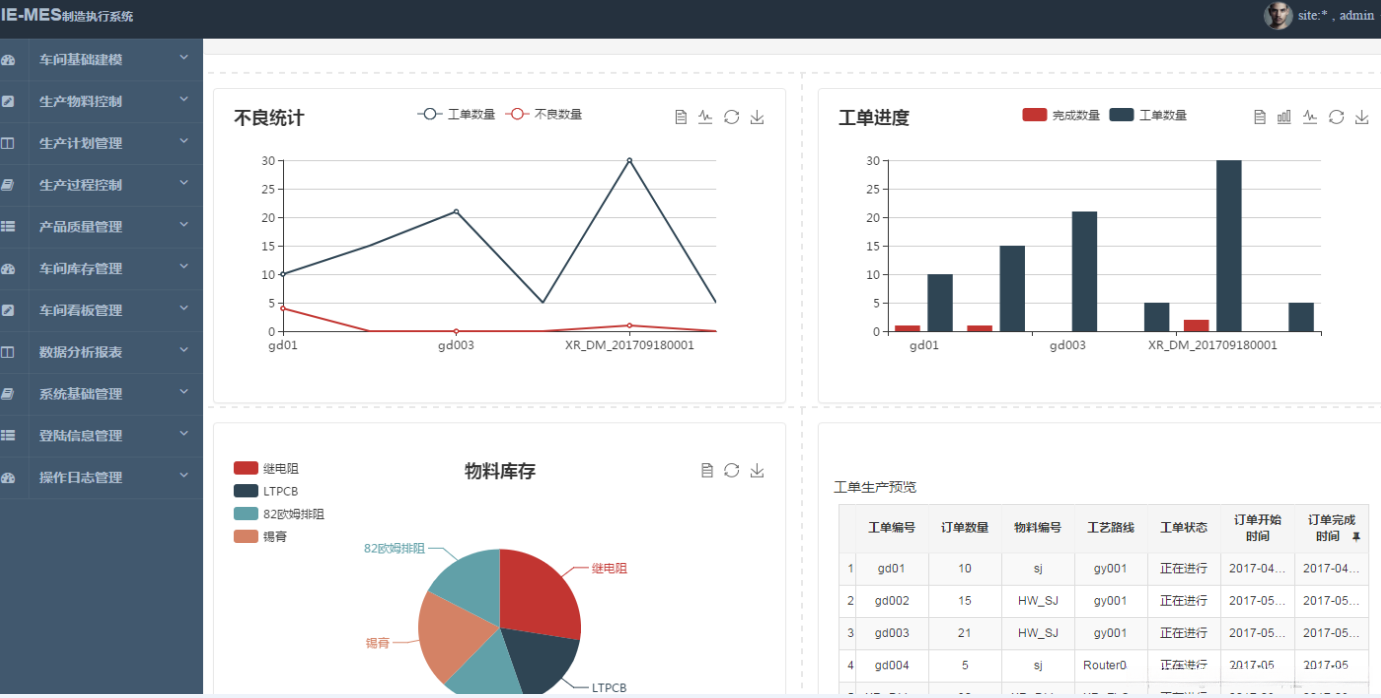The height and width of the screenshot is (698, 1381).
Task: Sort table by 工单编号 column header
Action: tap(892, 528)
